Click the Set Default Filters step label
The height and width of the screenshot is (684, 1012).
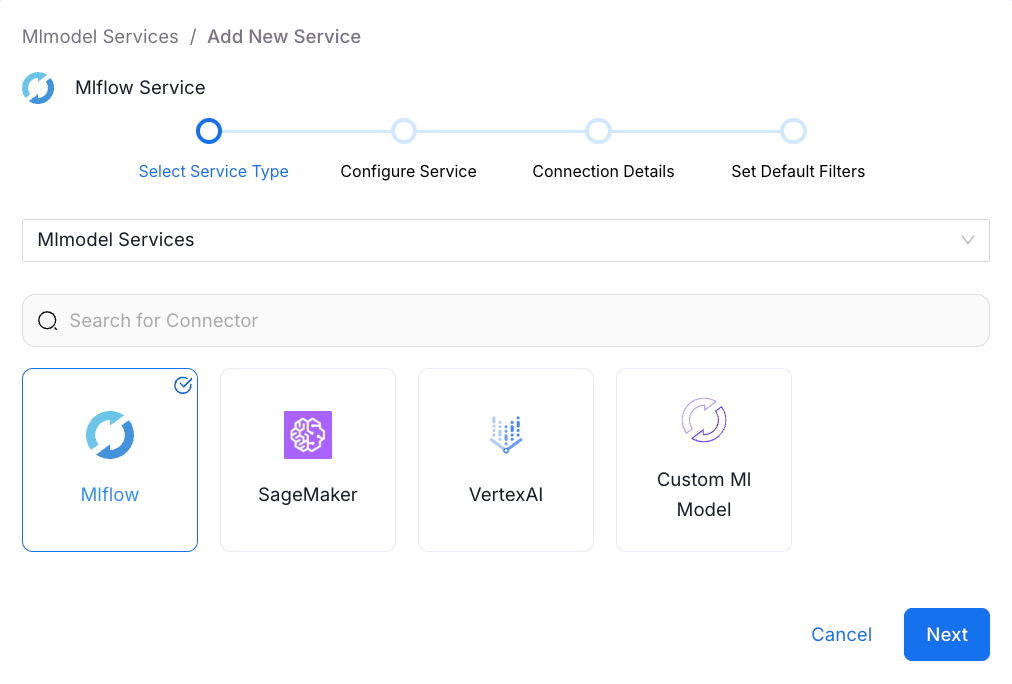pos(798,171)
